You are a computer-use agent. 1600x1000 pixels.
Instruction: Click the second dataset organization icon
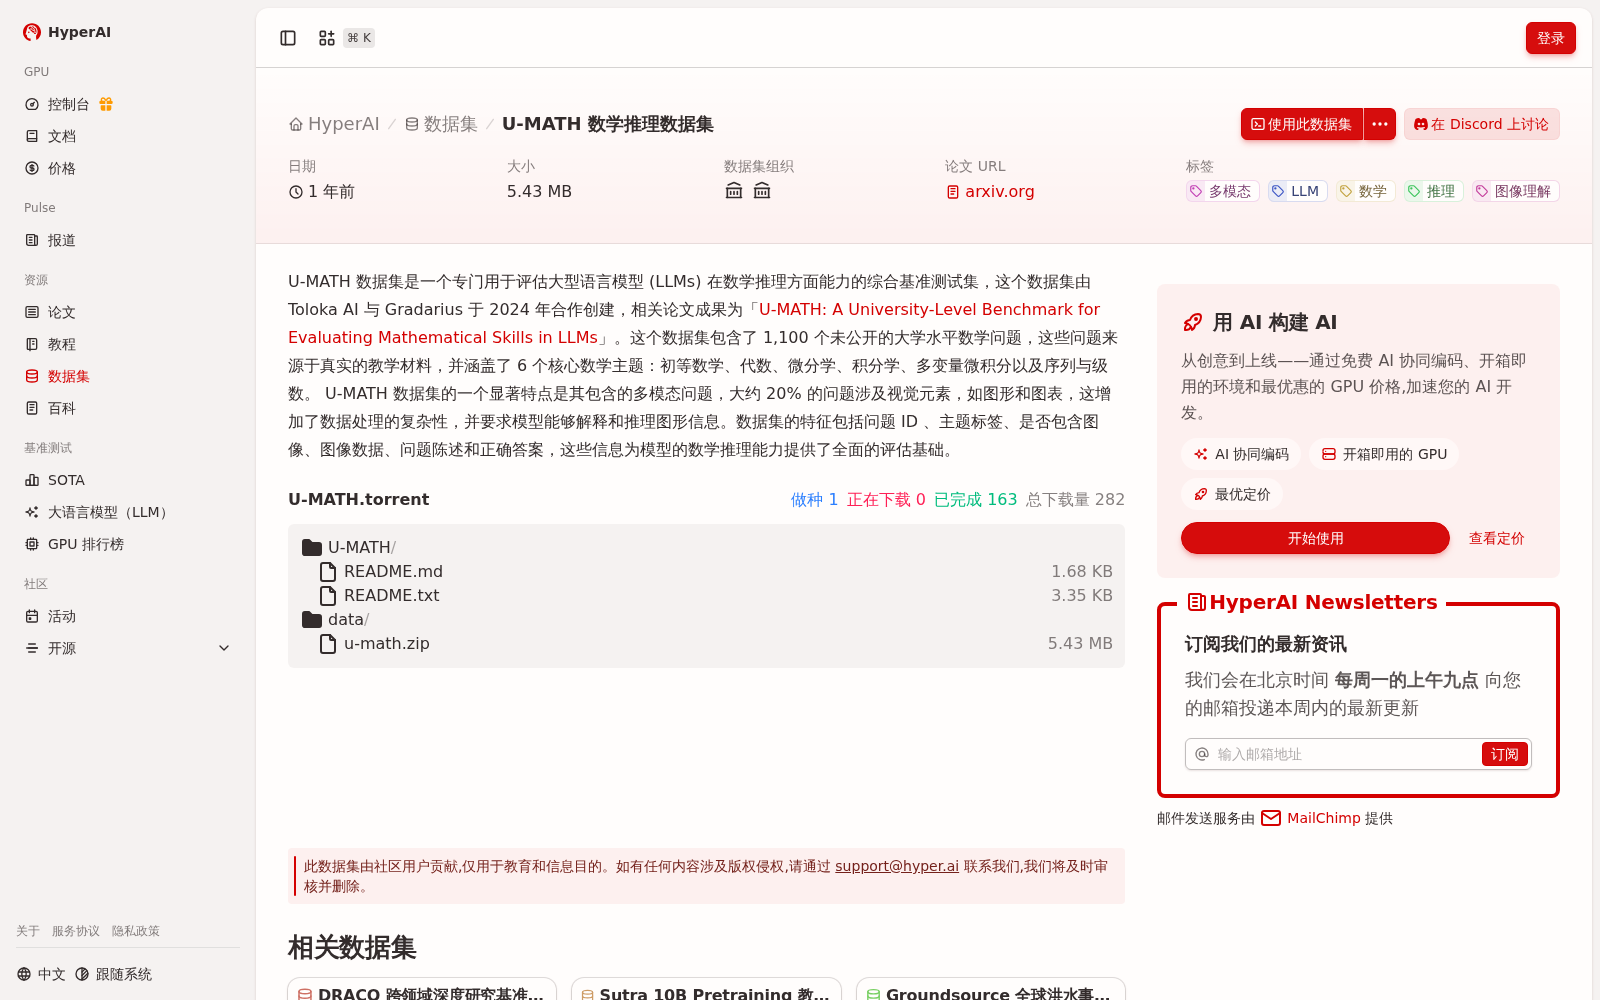pos(762,191)
